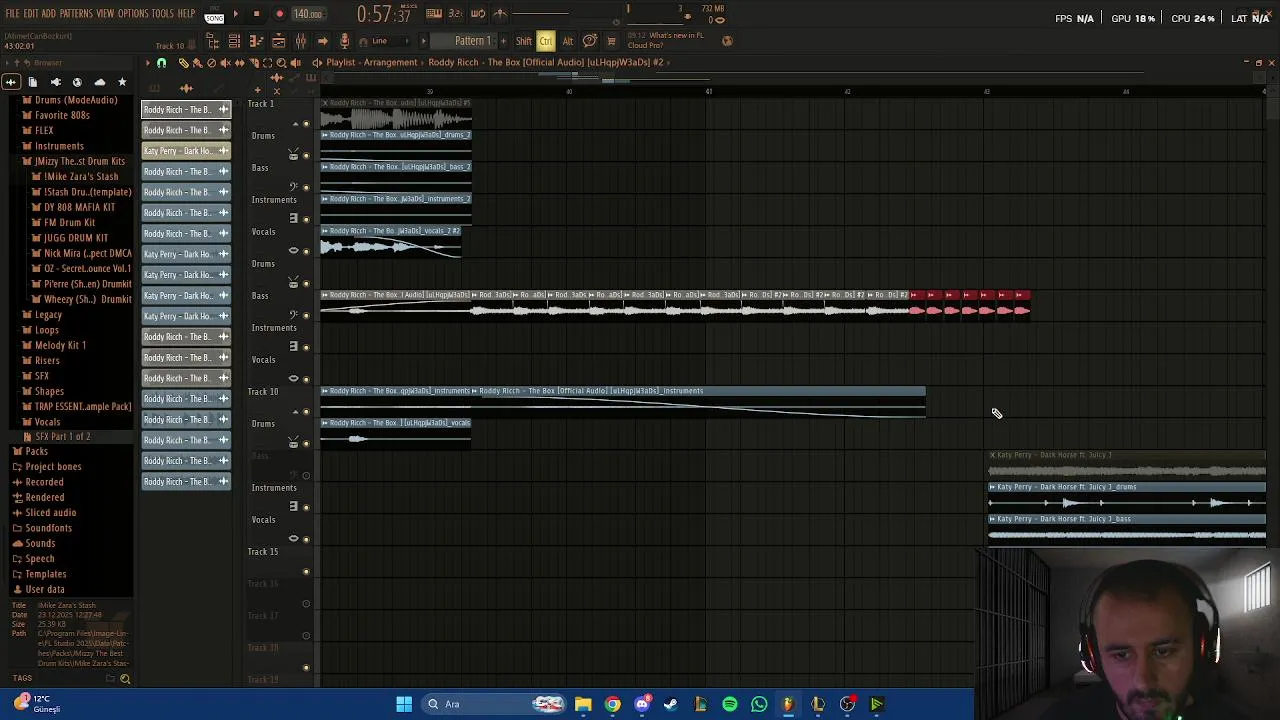1280x720 pixels.
Task: Select the Slip tool in the playlist toolbar
Action: pos(239,63)
